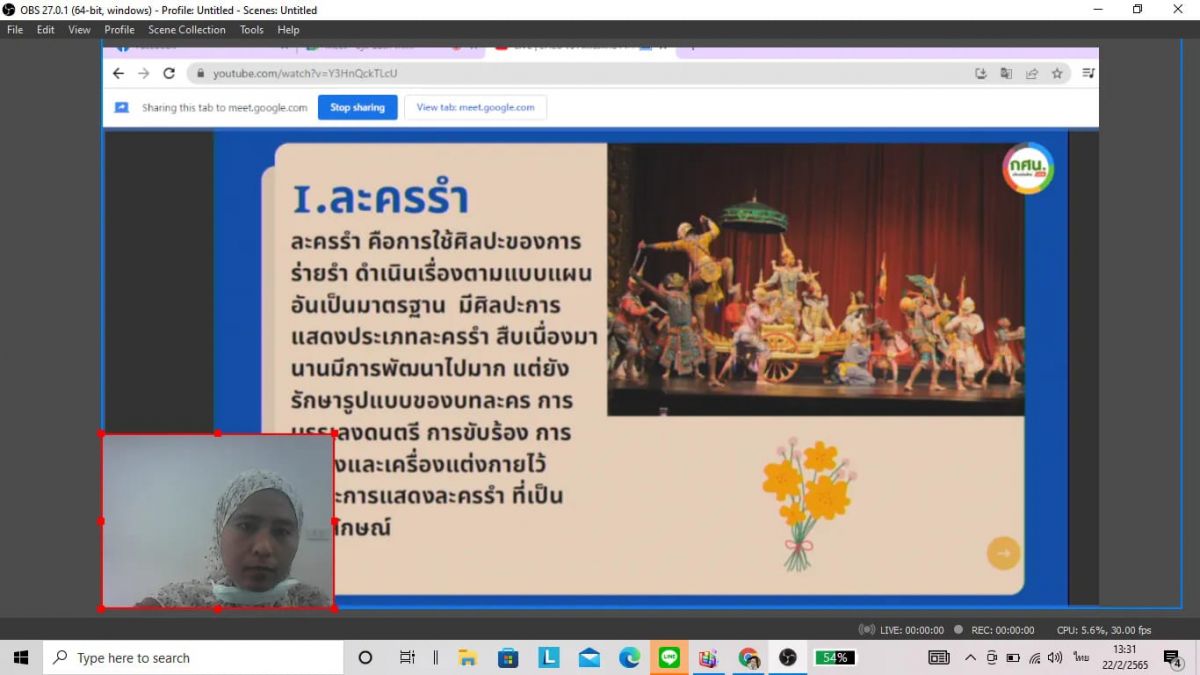1200x675 pixels.
Task: Click the share page icon in address bar
Action: pyautogui.click(x=1031, y=74)
